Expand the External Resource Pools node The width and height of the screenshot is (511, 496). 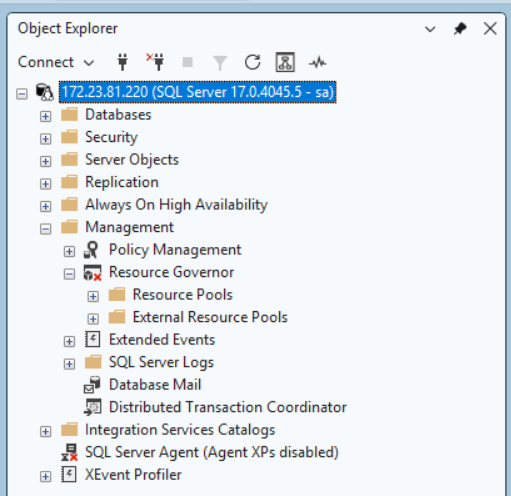pos(93,319)
